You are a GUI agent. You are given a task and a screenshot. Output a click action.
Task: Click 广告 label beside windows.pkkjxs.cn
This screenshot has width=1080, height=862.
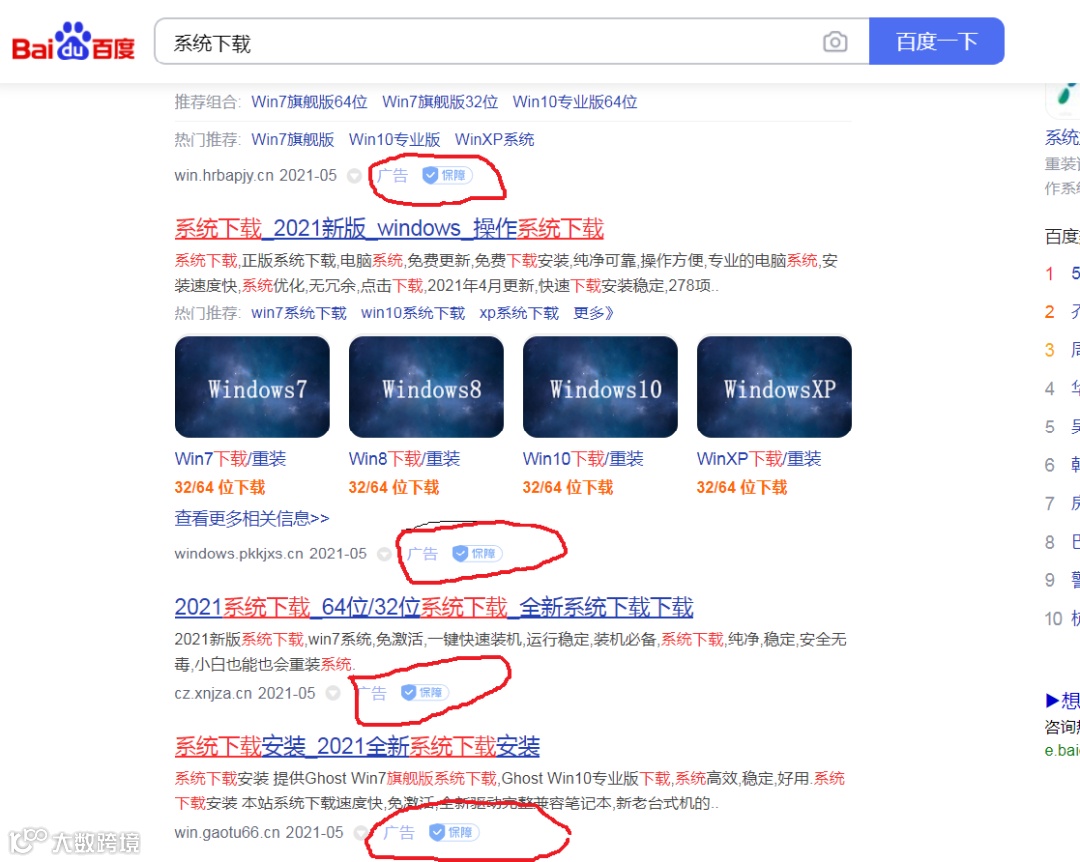pos(422,553)
